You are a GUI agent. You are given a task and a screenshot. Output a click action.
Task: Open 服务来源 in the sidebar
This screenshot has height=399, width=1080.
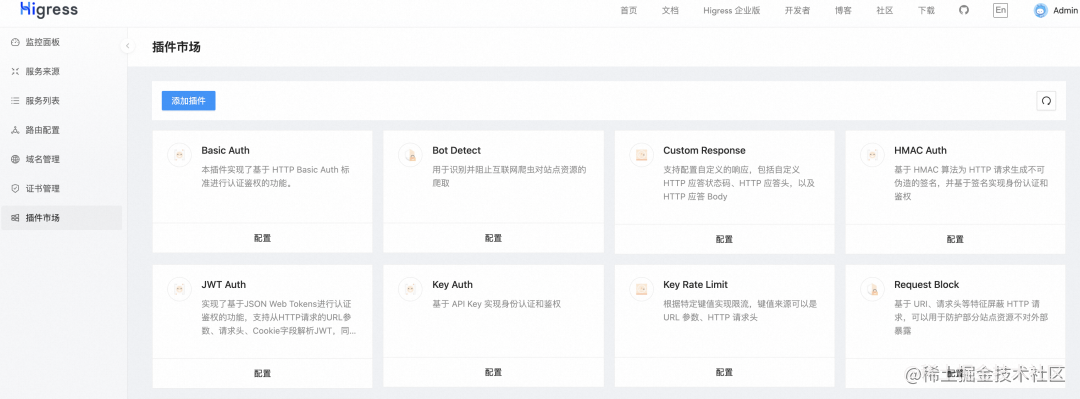[x=61, y=72]
